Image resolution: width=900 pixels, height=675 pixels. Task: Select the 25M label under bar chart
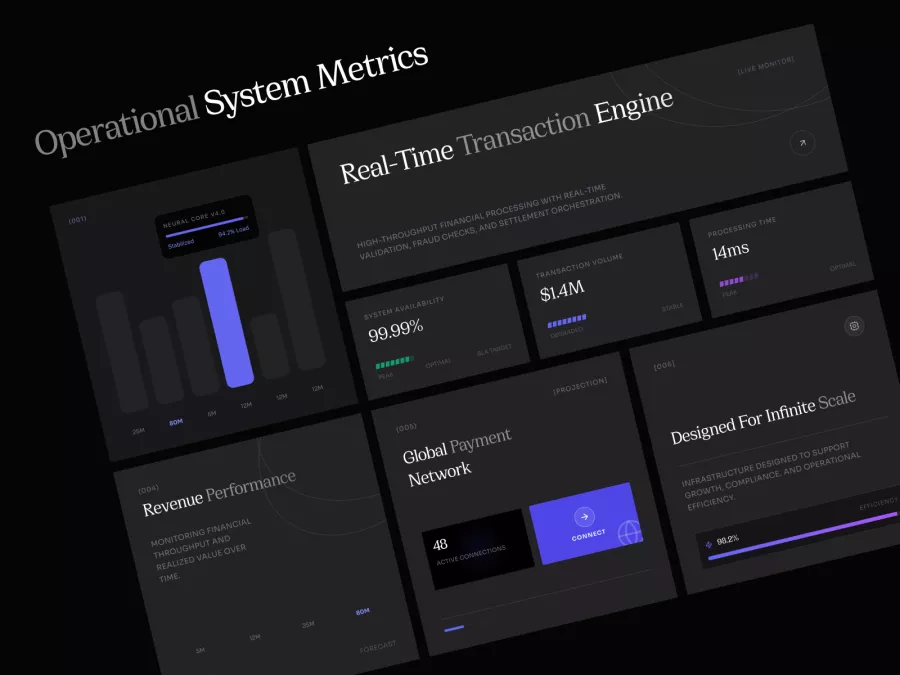(x=139, y=431)
